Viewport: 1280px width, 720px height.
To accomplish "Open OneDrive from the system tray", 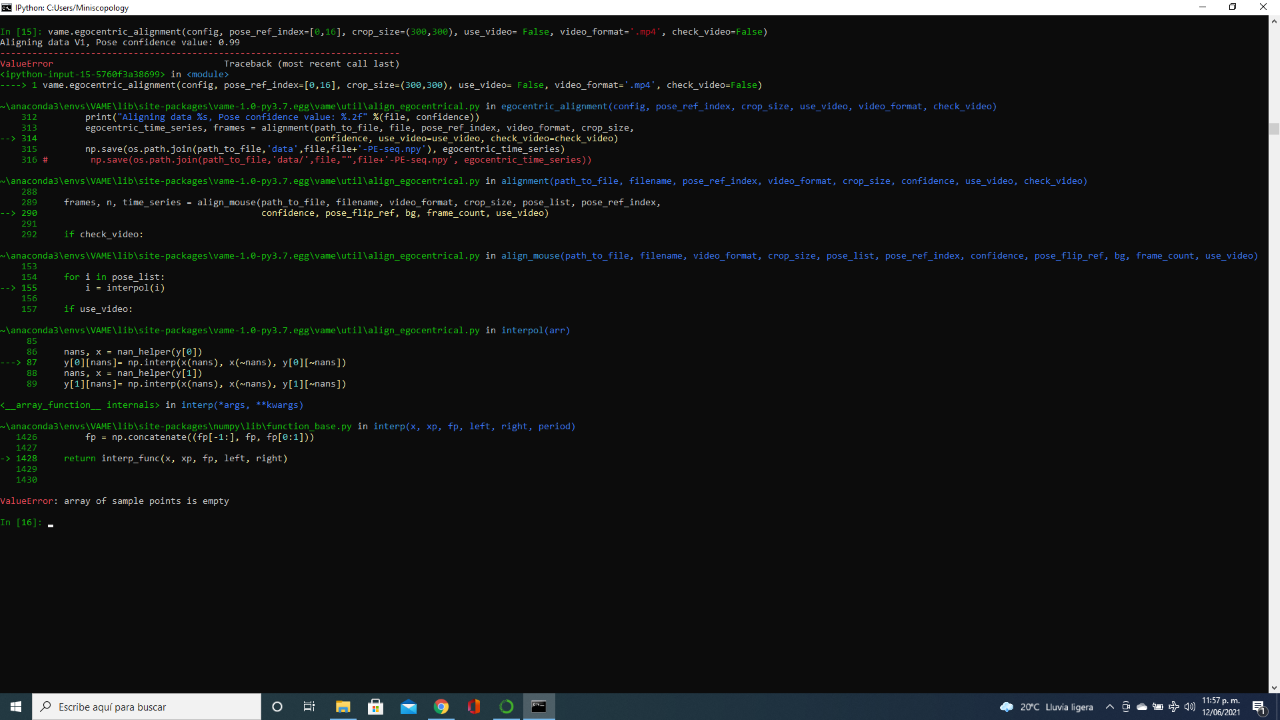I will click(1141, 706).
